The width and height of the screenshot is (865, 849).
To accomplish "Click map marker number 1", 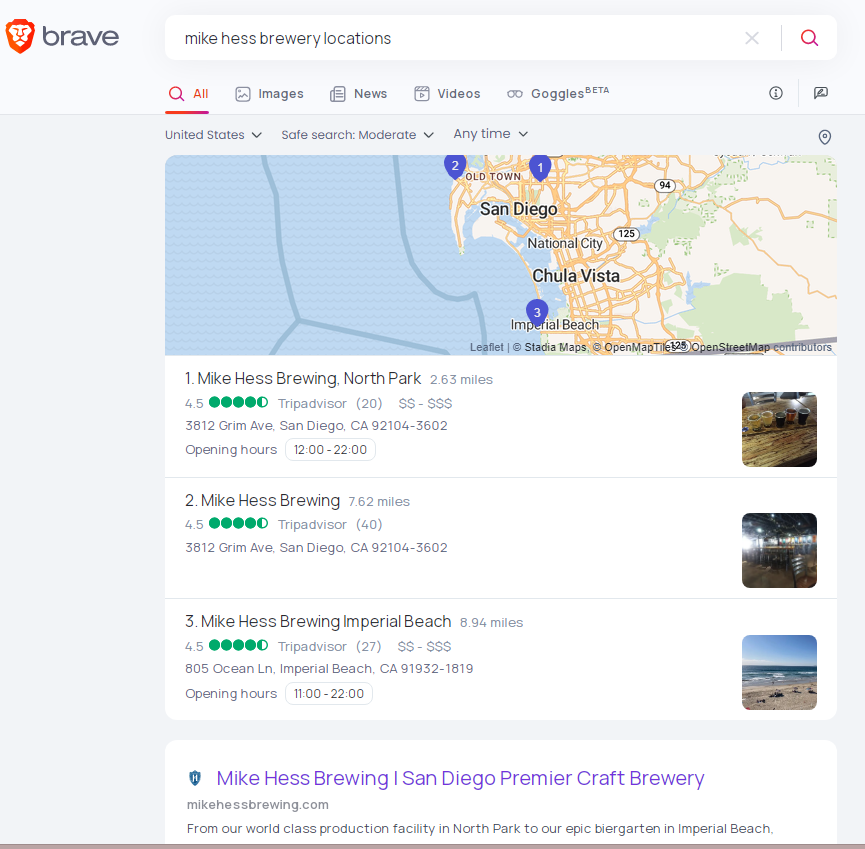I will click(540, 168).
